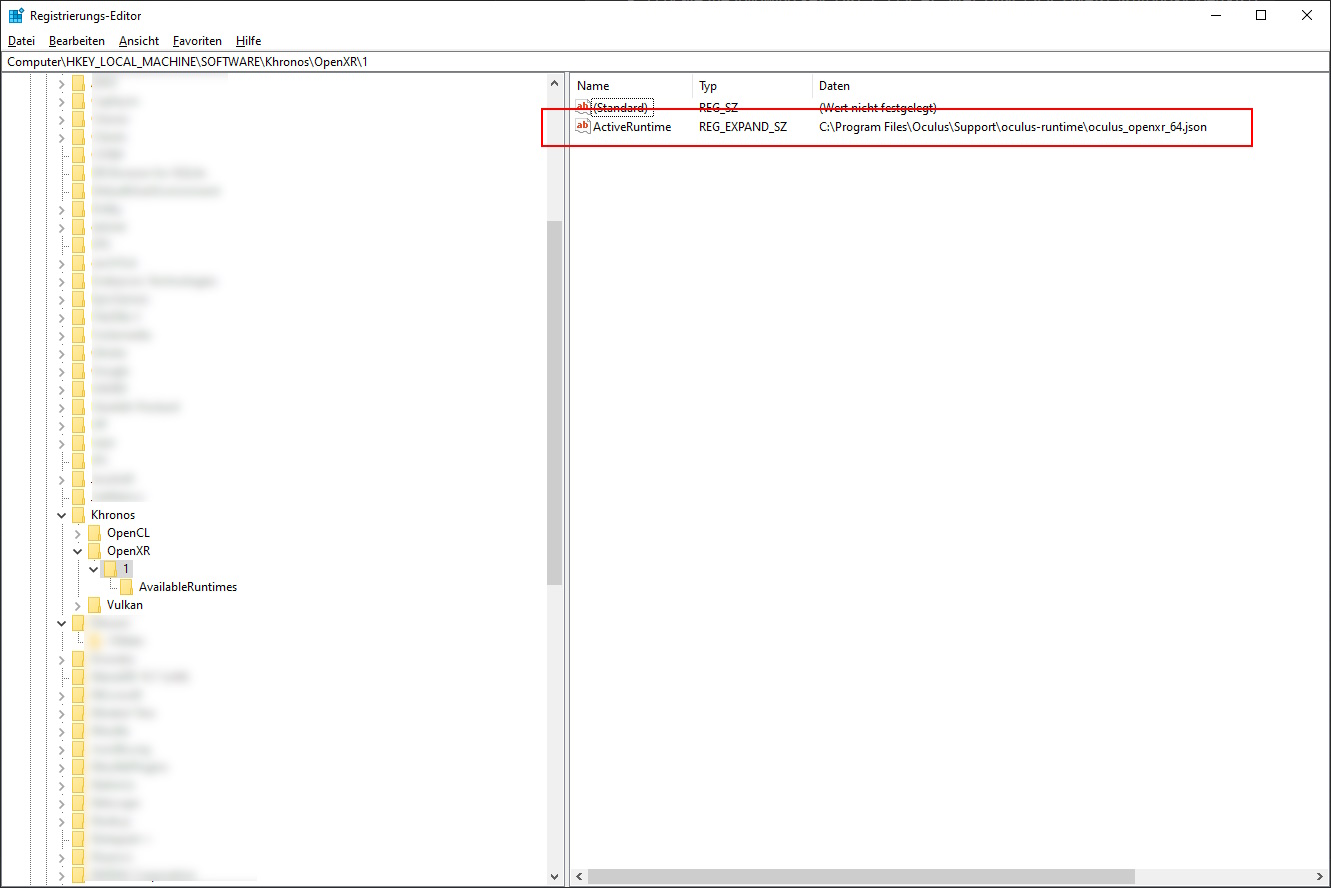Open the Datei menu
Viewport: 1331px width, 888px height.
(21, 41)
